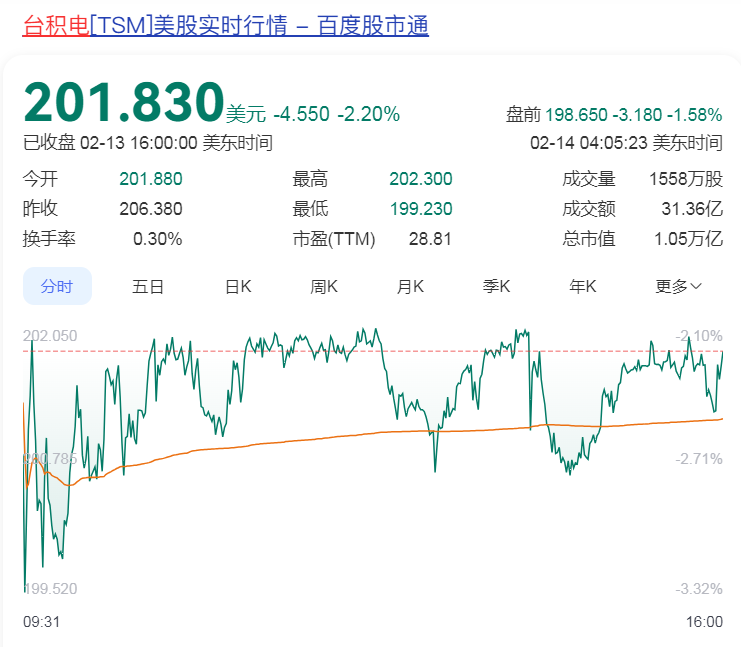Screen dimensions: 741x647
Task: Click the pre-market timestamp 02-14 04:05:23
Action: click(588, 143)
